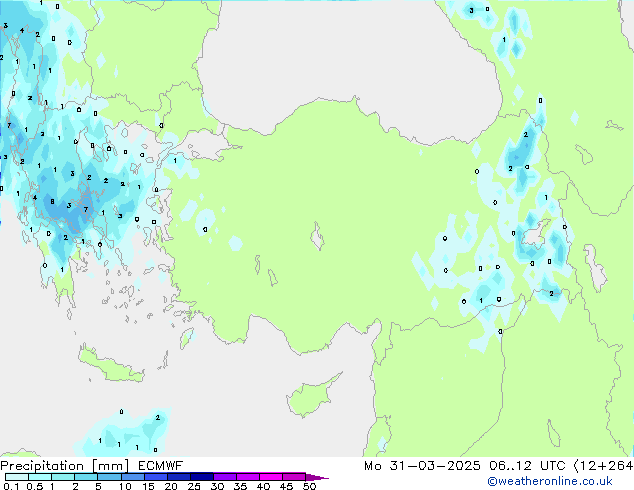Click the 'ECMWF' model label
Screen dimensions: 634x490
click(x=161, y=466)
